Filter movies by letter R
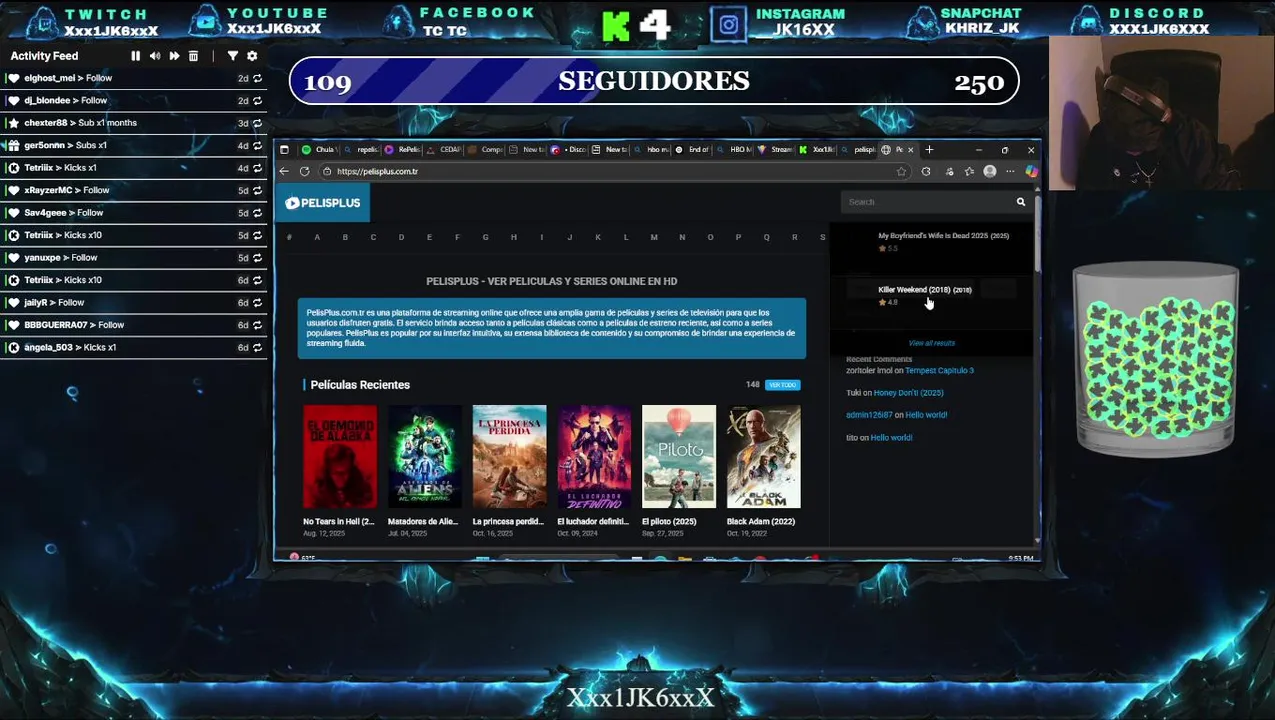The image size is (1275, 720). pos(794,237)
